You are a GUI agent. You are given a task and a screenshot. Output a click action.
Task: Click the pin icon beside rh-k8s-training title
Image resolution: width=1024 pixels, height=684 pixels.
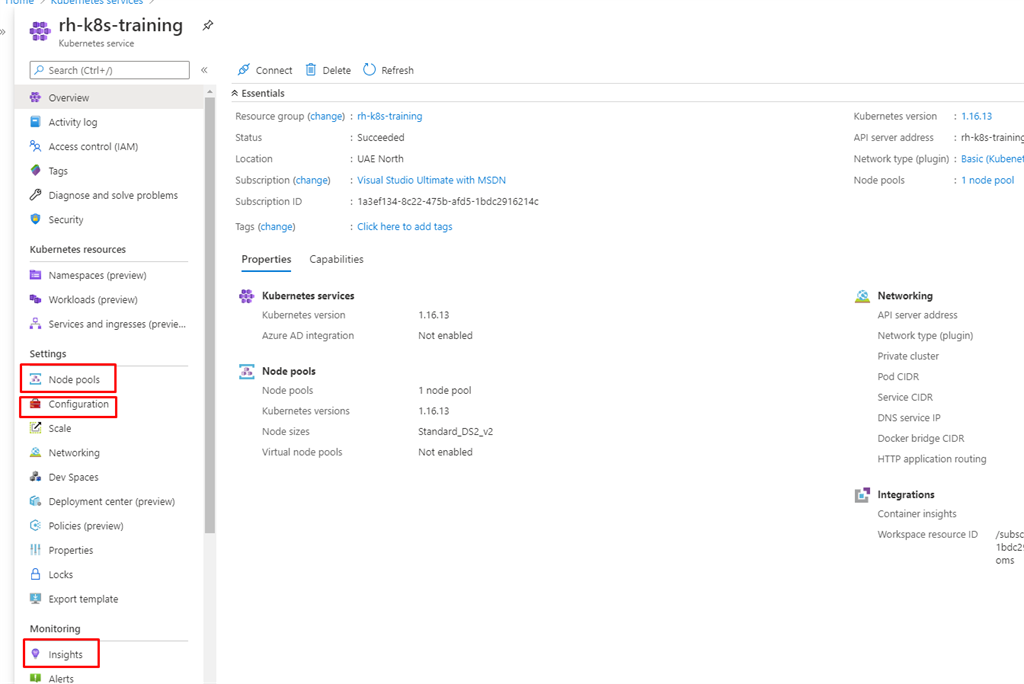click(x=207, y=25)
